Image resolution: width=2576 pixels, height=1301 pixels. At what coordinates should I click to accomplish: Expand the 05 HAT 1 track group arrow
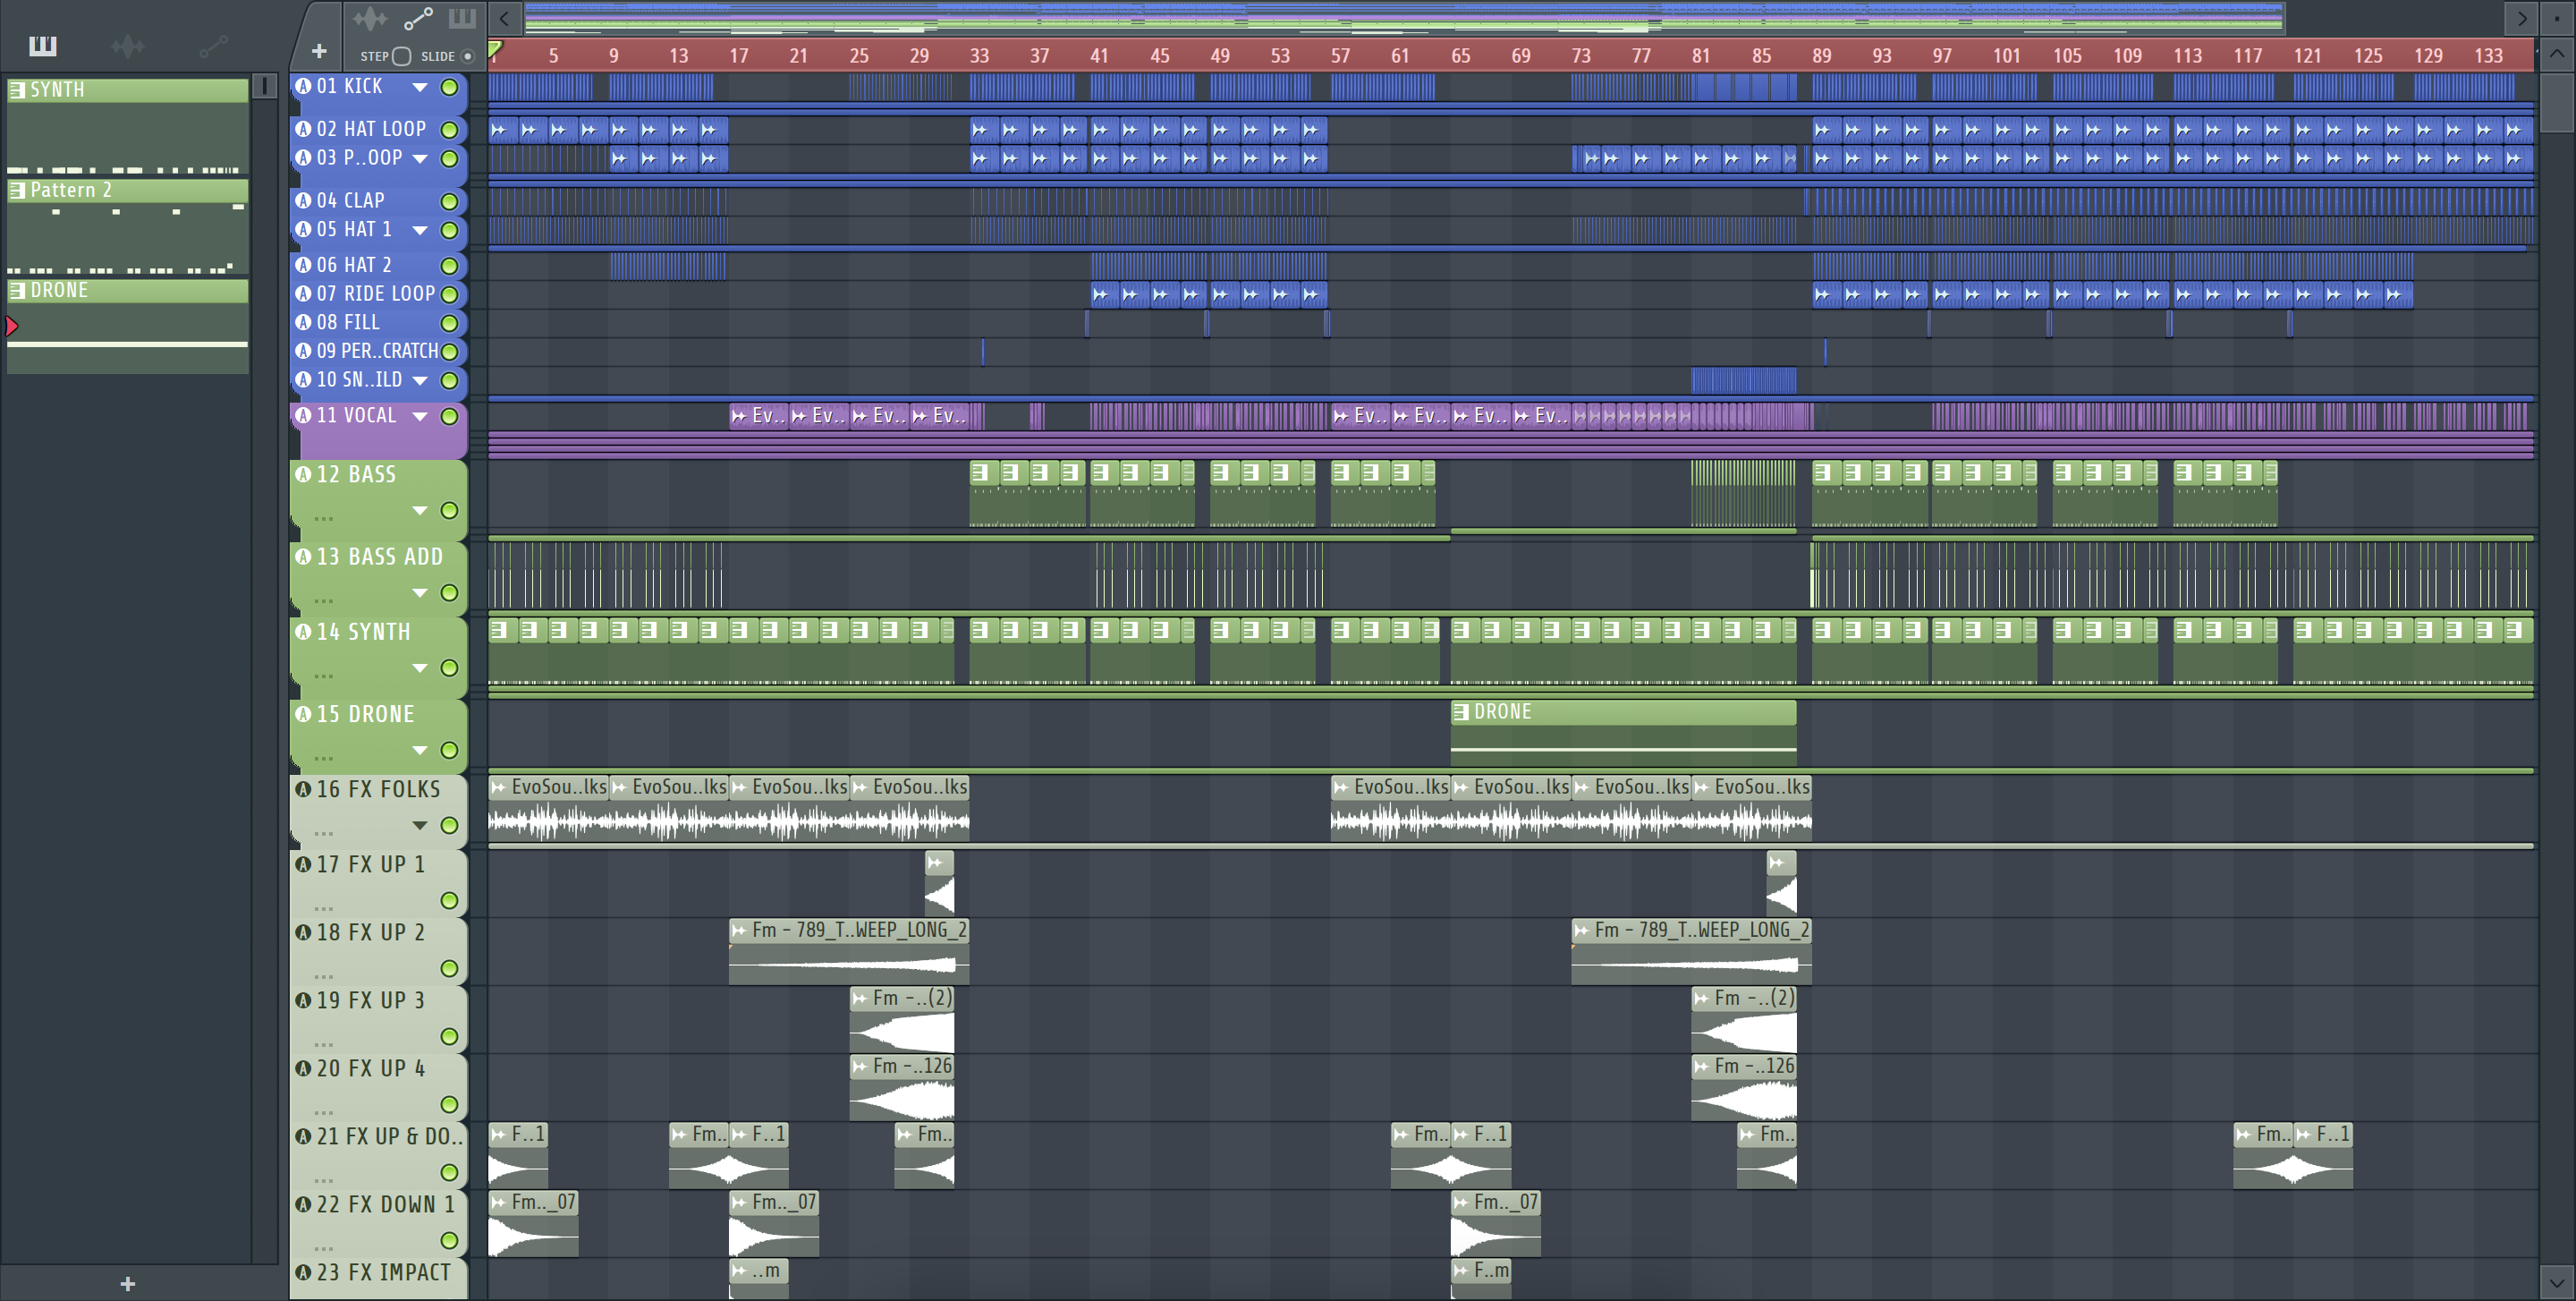pyautogui.click(x=420, y=231)
